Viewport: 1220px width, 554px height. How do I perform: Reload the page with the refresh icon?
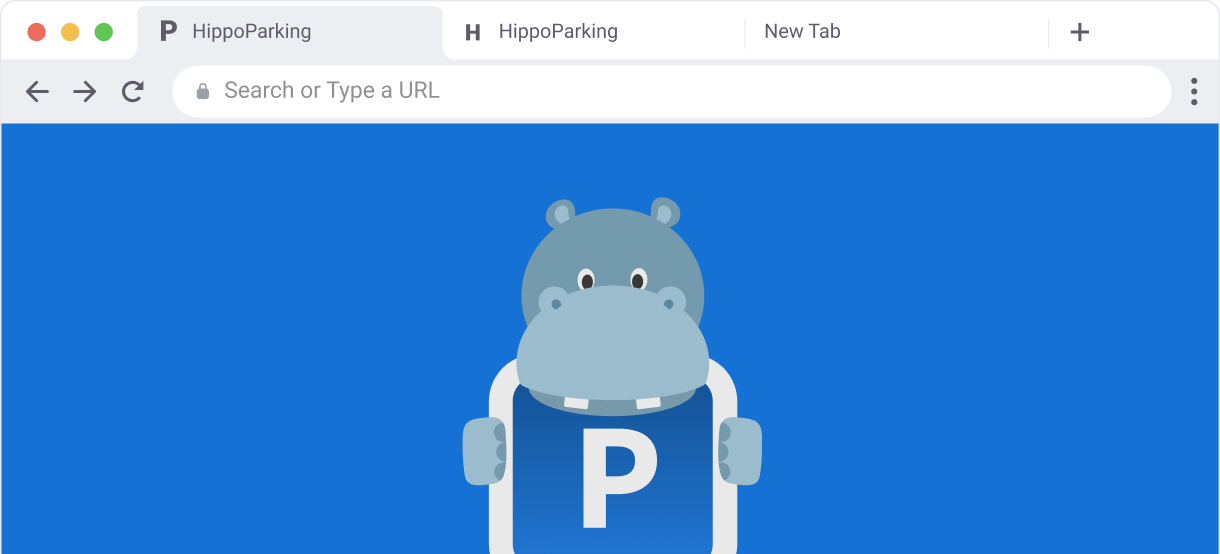click(x=132, y=92)
